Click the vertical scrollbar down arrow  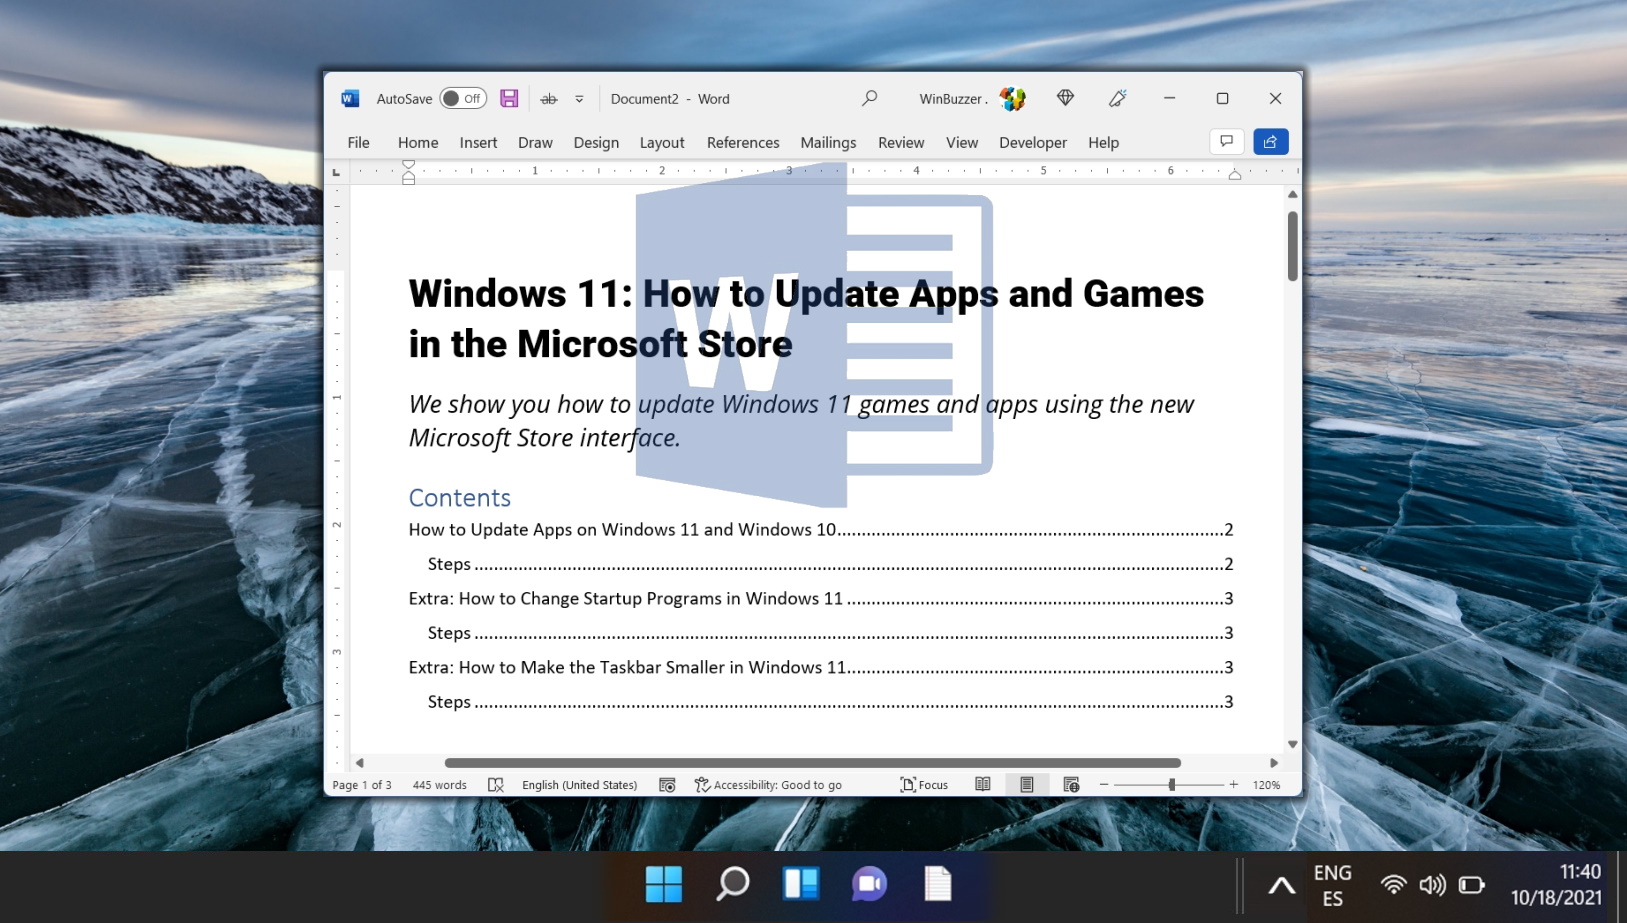click(x=1292, y=744)
